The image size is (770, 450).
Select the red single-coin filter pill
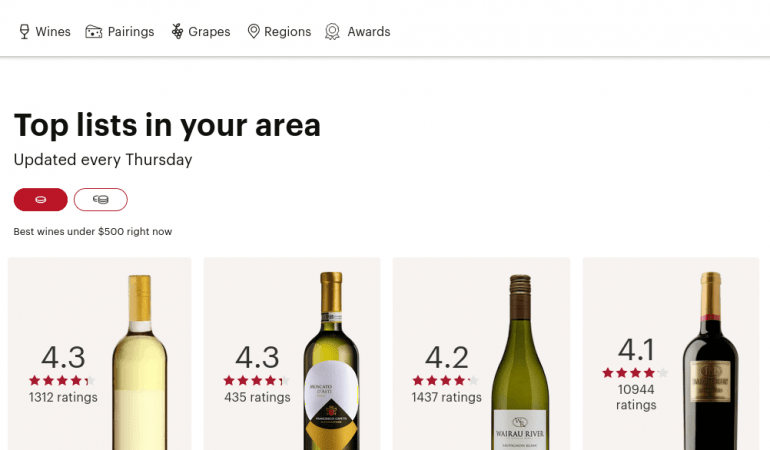[41, 200]
